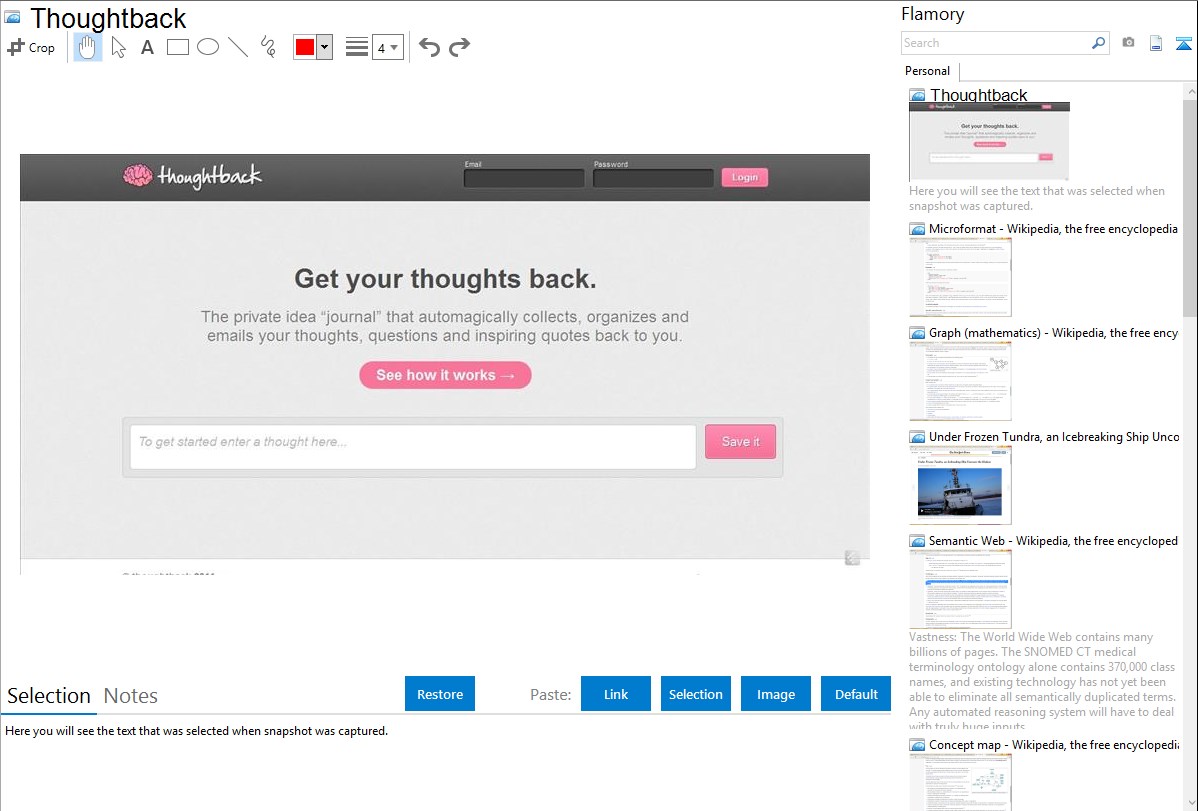Click the Under Frozen Tundra title text

tap(1054, 436)
